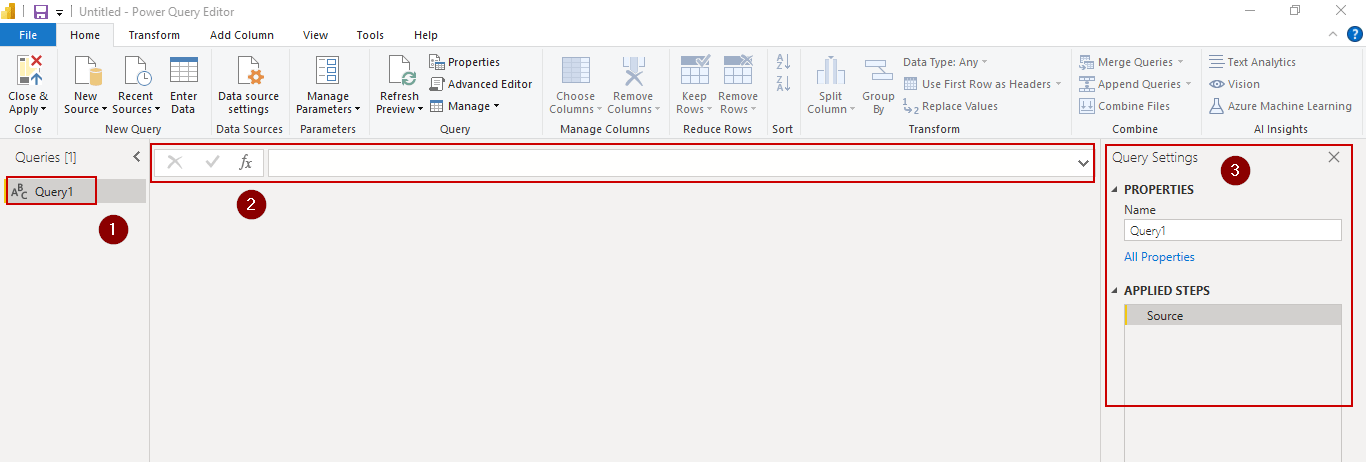1366x462 pixels.
Task: Click the Split Column icon
Action: coord(830,71)
